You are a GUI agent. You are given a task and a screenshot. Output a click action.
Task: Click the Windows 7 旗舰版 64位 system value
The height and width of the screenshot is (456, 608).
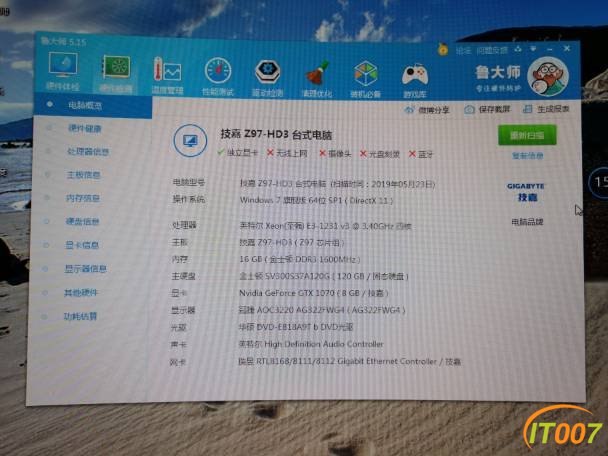coord(316,200)
